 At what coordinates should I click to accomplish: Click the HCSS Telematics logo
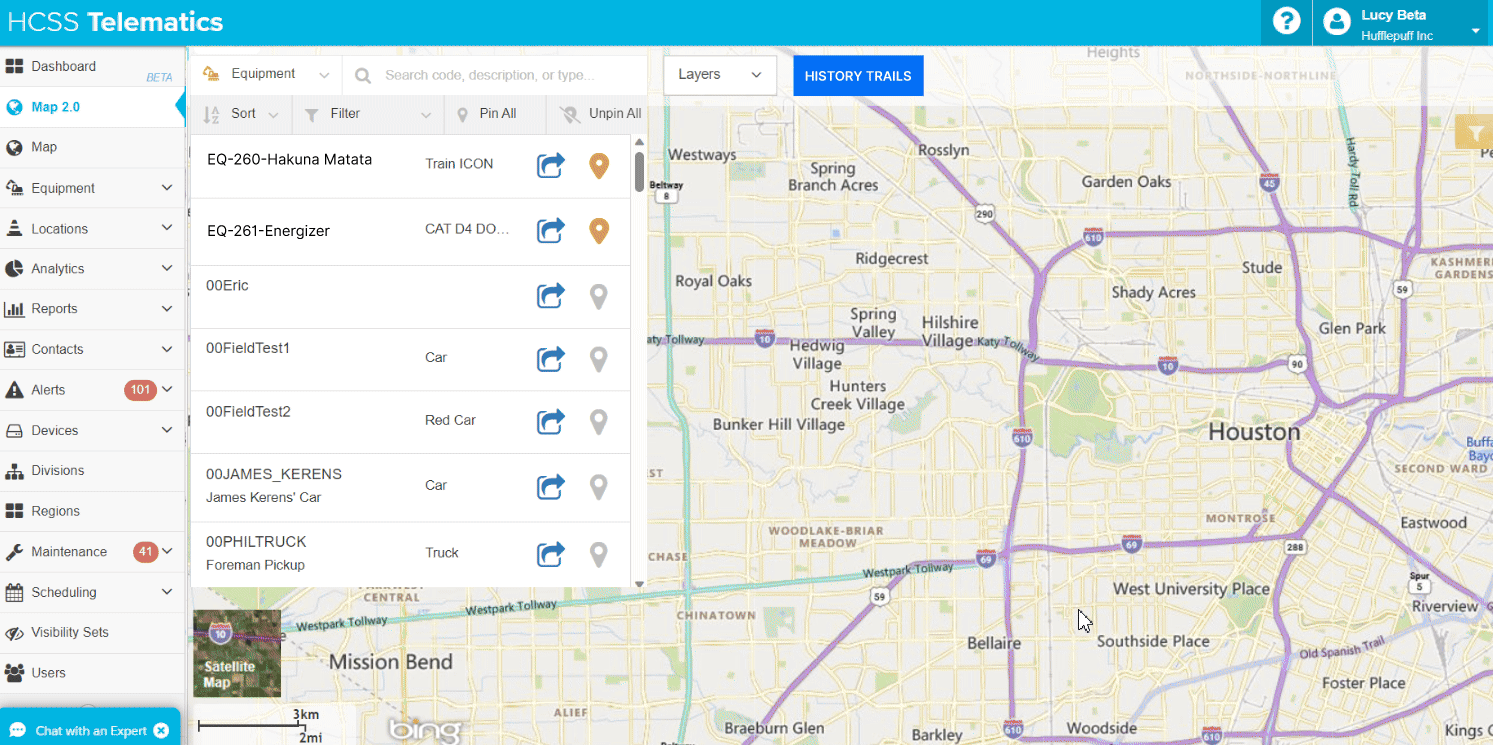(115, 22)
